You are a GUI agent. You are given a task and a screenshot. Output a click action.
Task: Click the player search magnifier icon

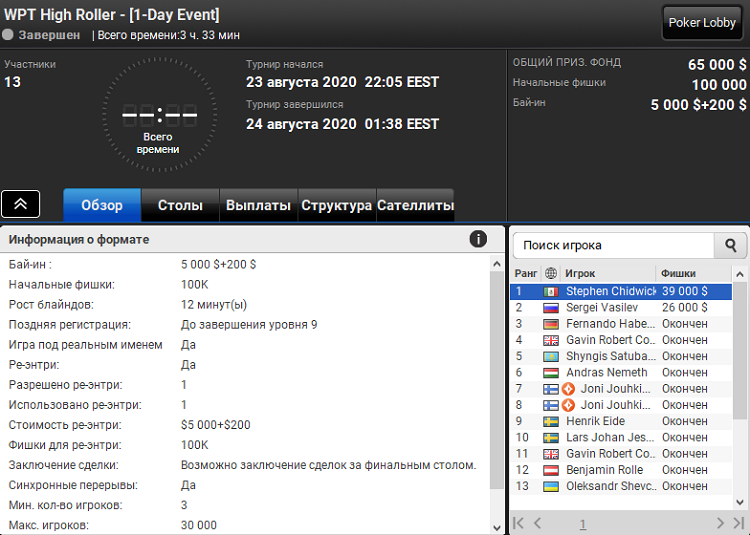[x=730, y=245]
